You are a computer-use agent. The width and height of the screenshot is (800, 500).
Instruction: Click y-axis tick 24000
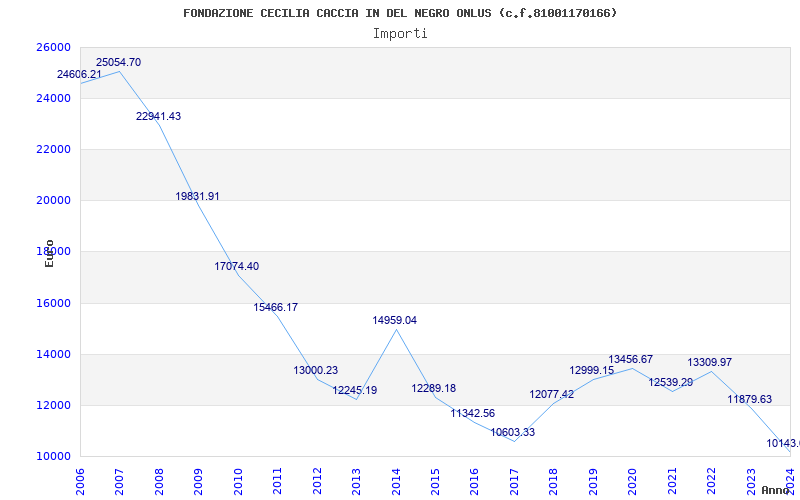click(53, 98)
